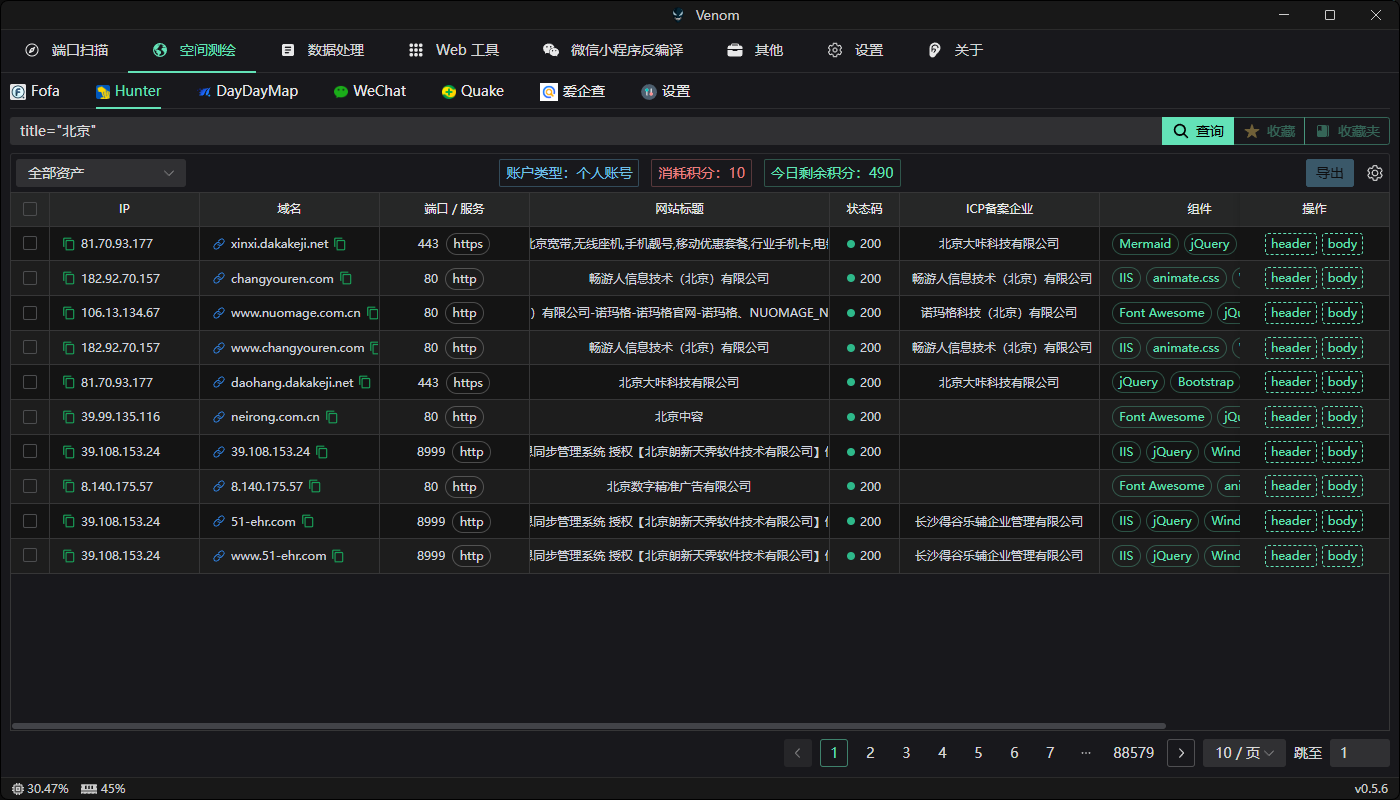The image size is (1400, 800).
Task: Open the 数据处理 tab
Action: click(x=322, y=50)
